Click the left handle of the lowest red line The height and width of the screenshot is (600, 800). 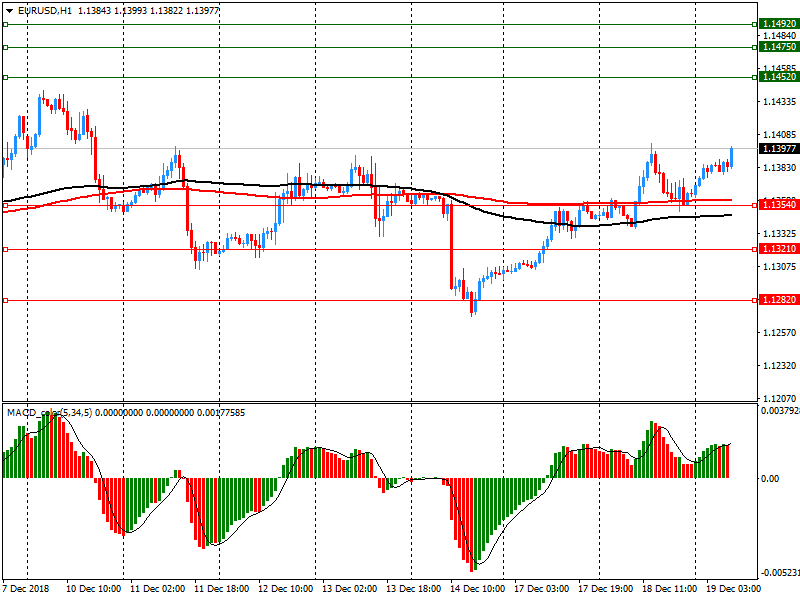coord(5,300)
